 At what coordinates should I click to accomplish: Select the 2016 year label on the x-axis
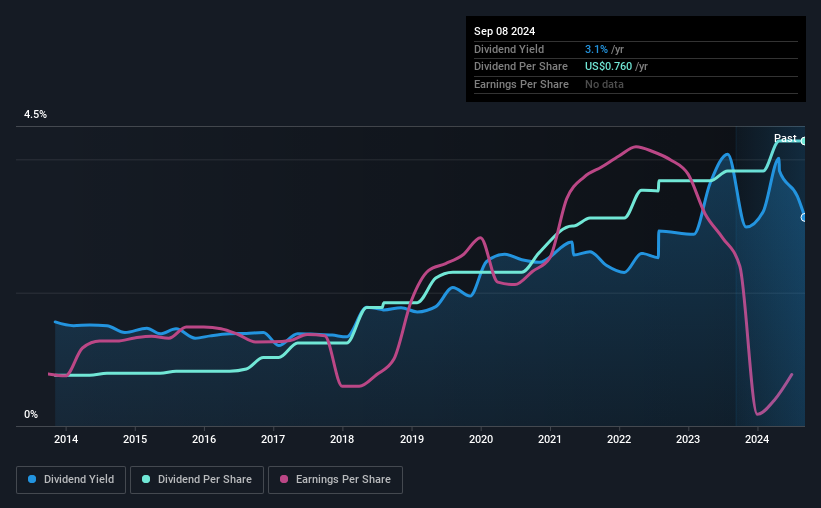(x=204, y=439)
